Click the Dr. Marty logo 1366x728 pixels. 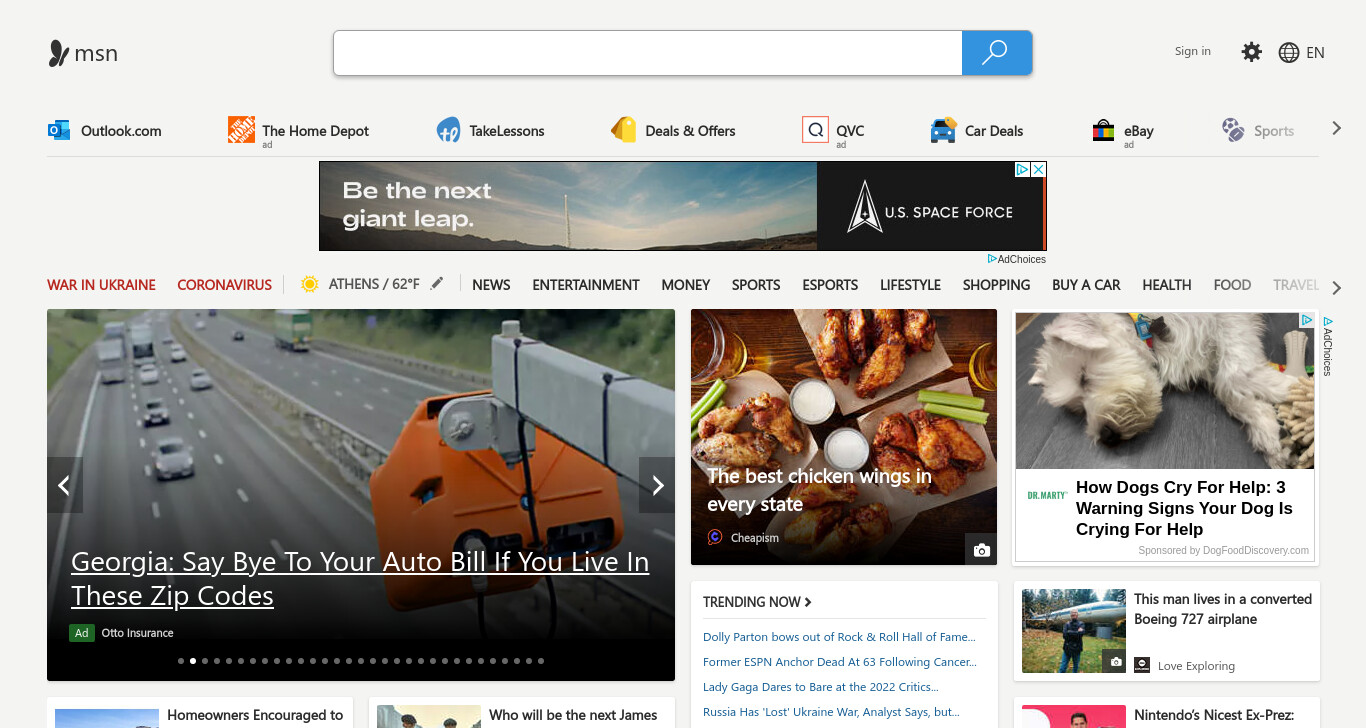(1047, 495)
